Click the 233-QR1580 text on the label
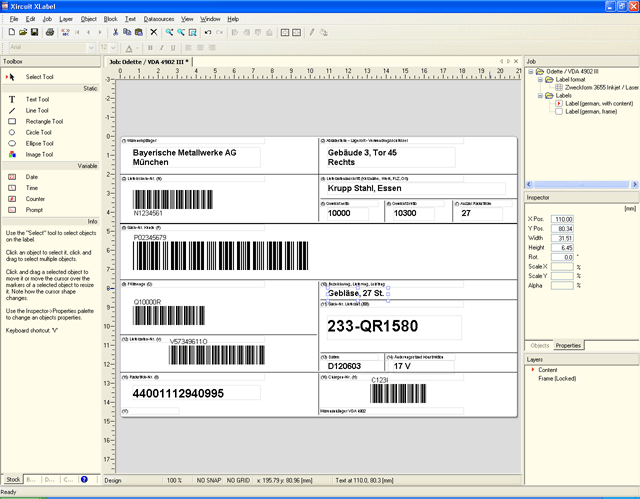The image size is (640, 499). pyautogui.click(x=373, y=326)
